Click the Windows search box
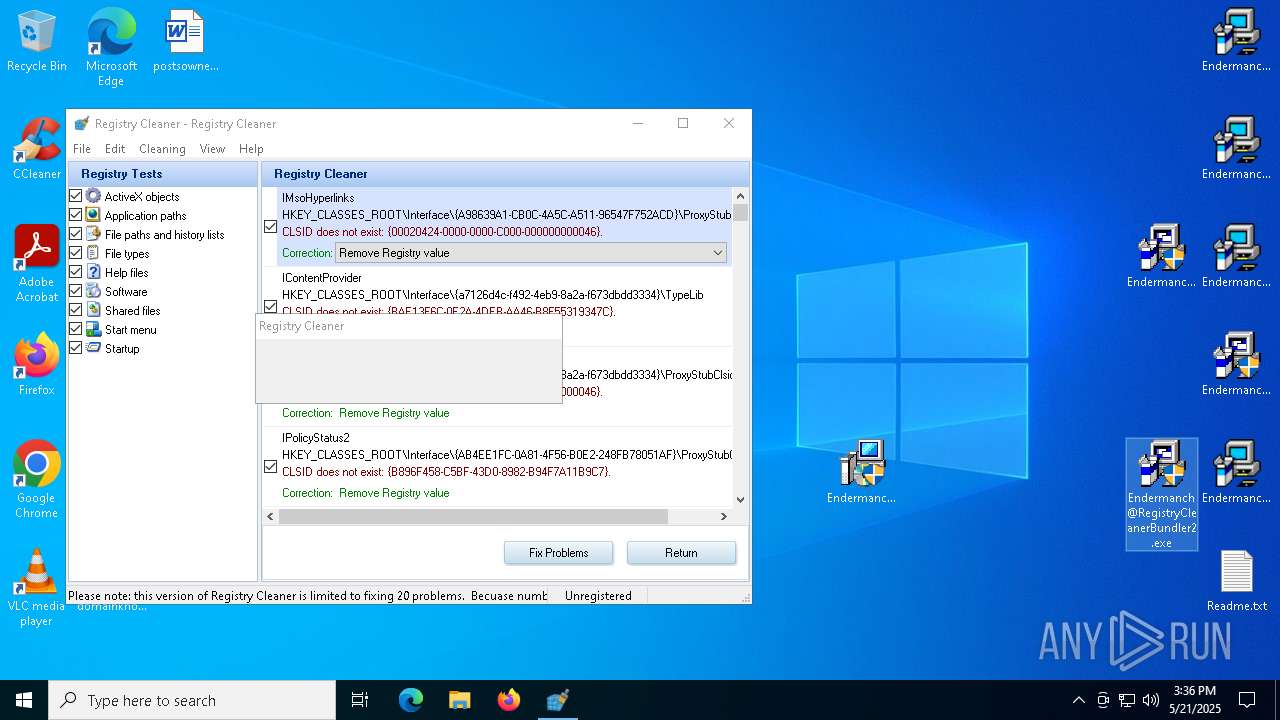Viewport: 1280px width, 720px height. pyautogui.click(x=192, y=700)
